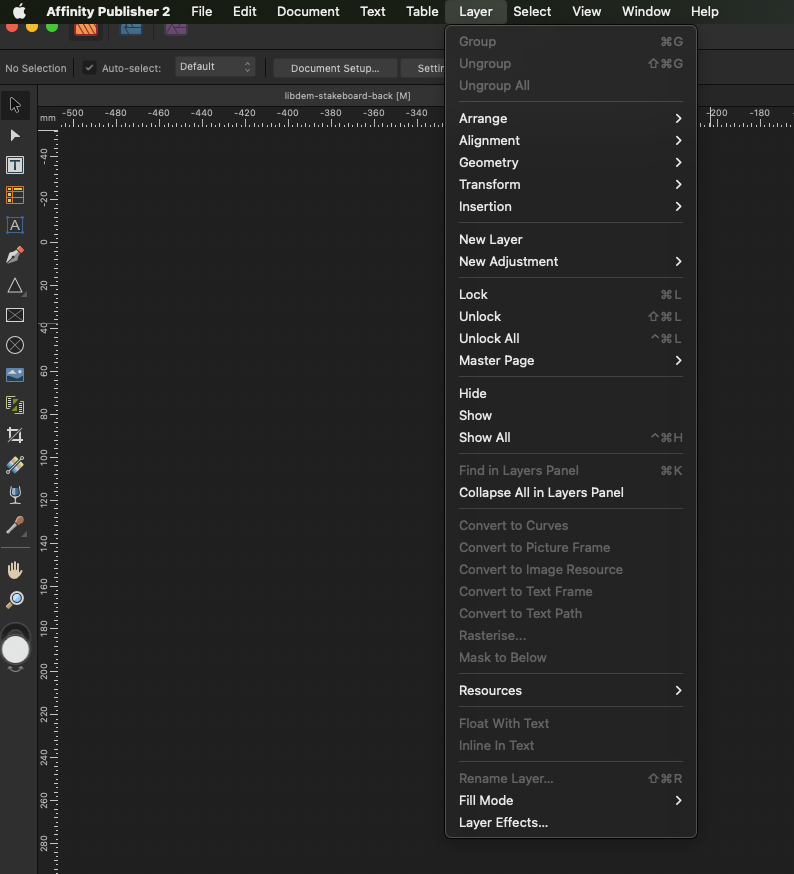
Task: Open the Table menu
Action: click(422, 11)
